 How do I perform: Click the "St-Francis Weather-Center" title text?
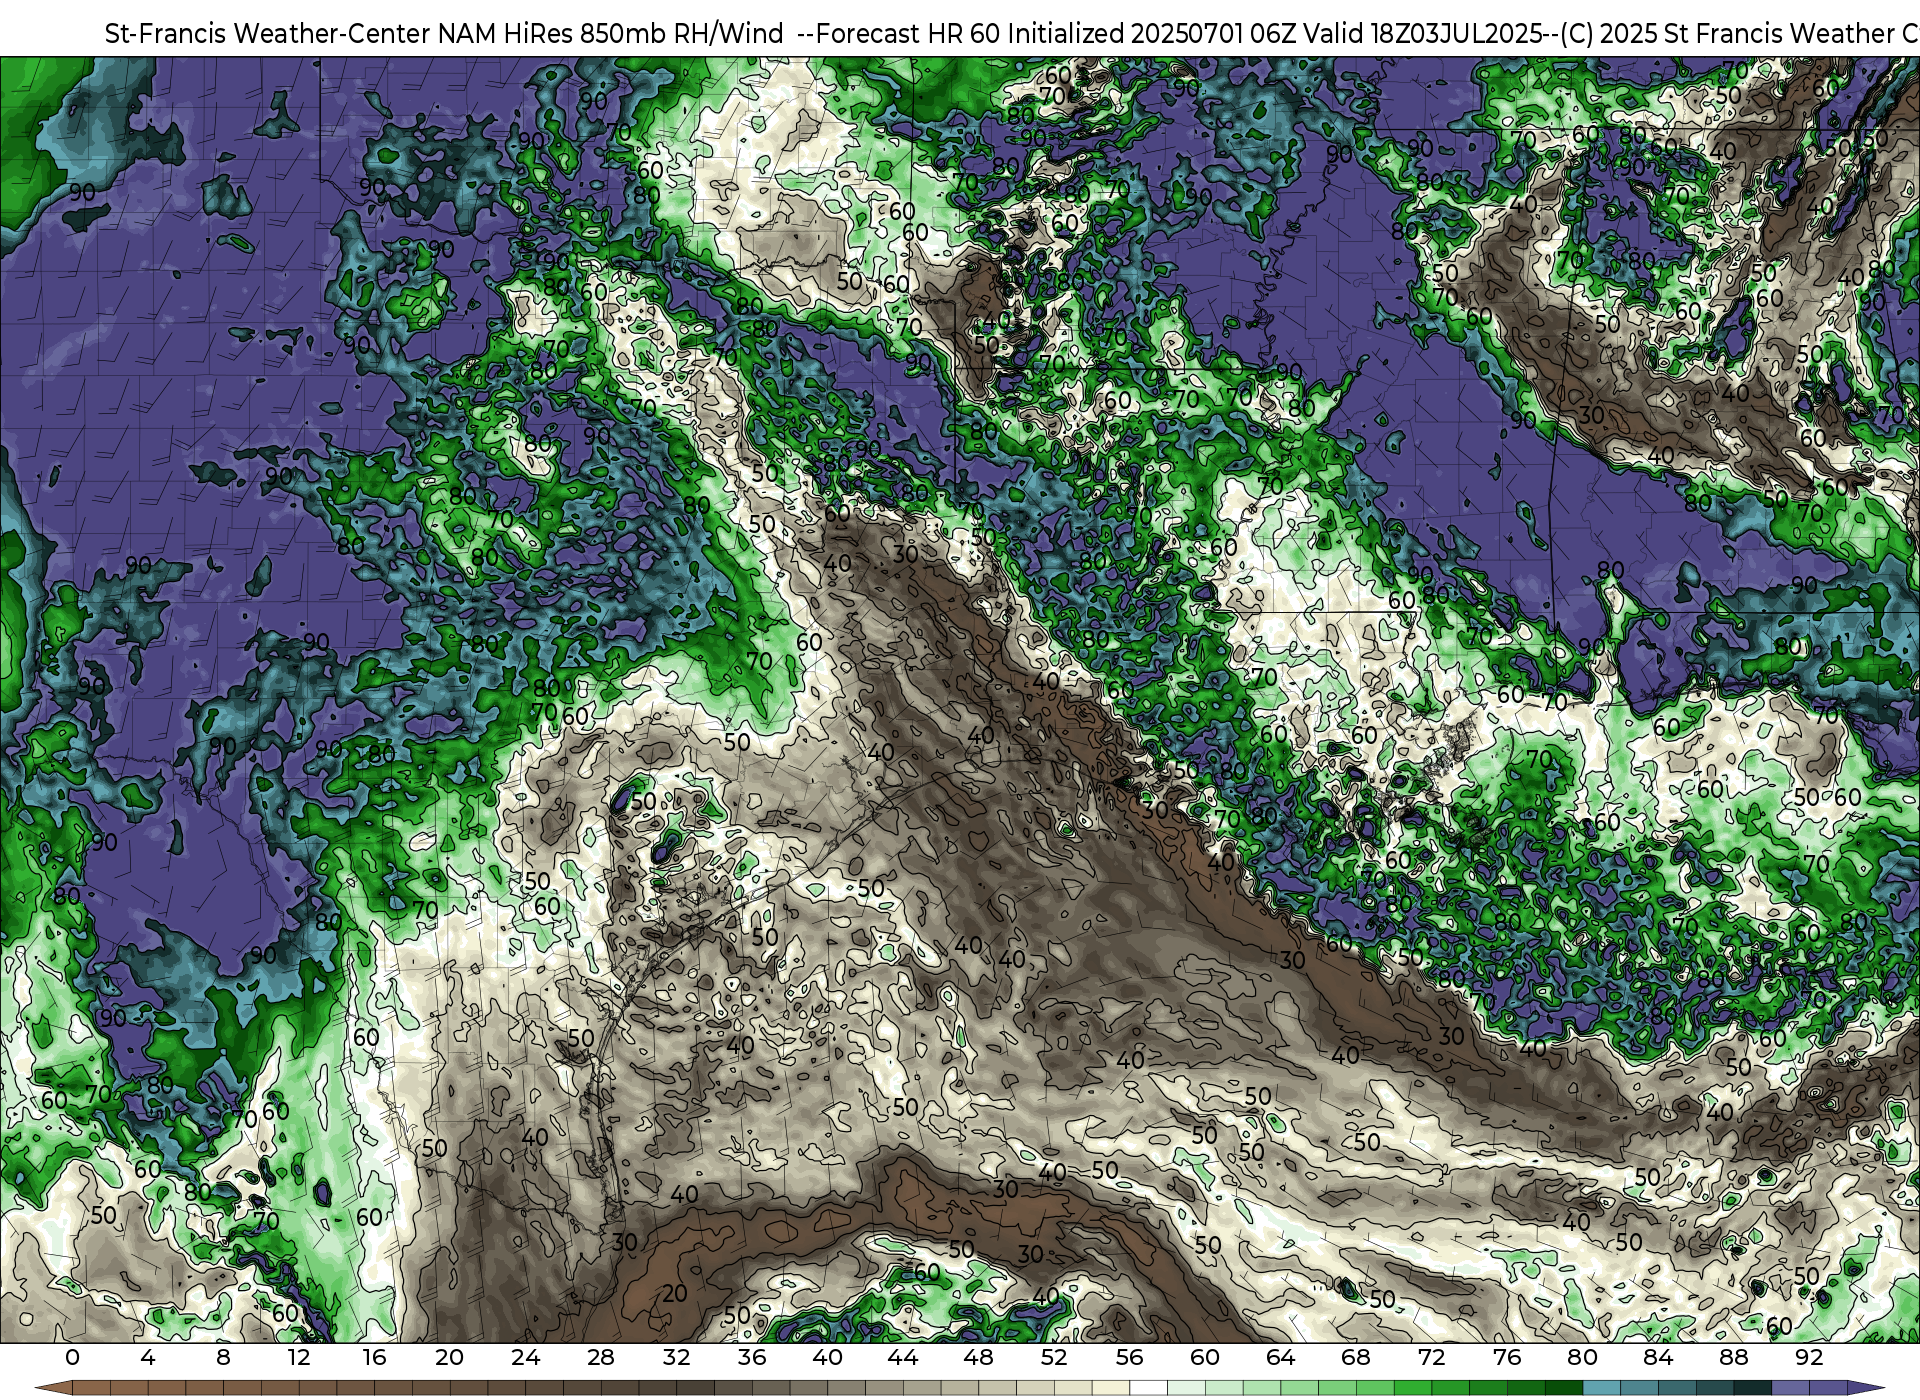tap(268, 33)
